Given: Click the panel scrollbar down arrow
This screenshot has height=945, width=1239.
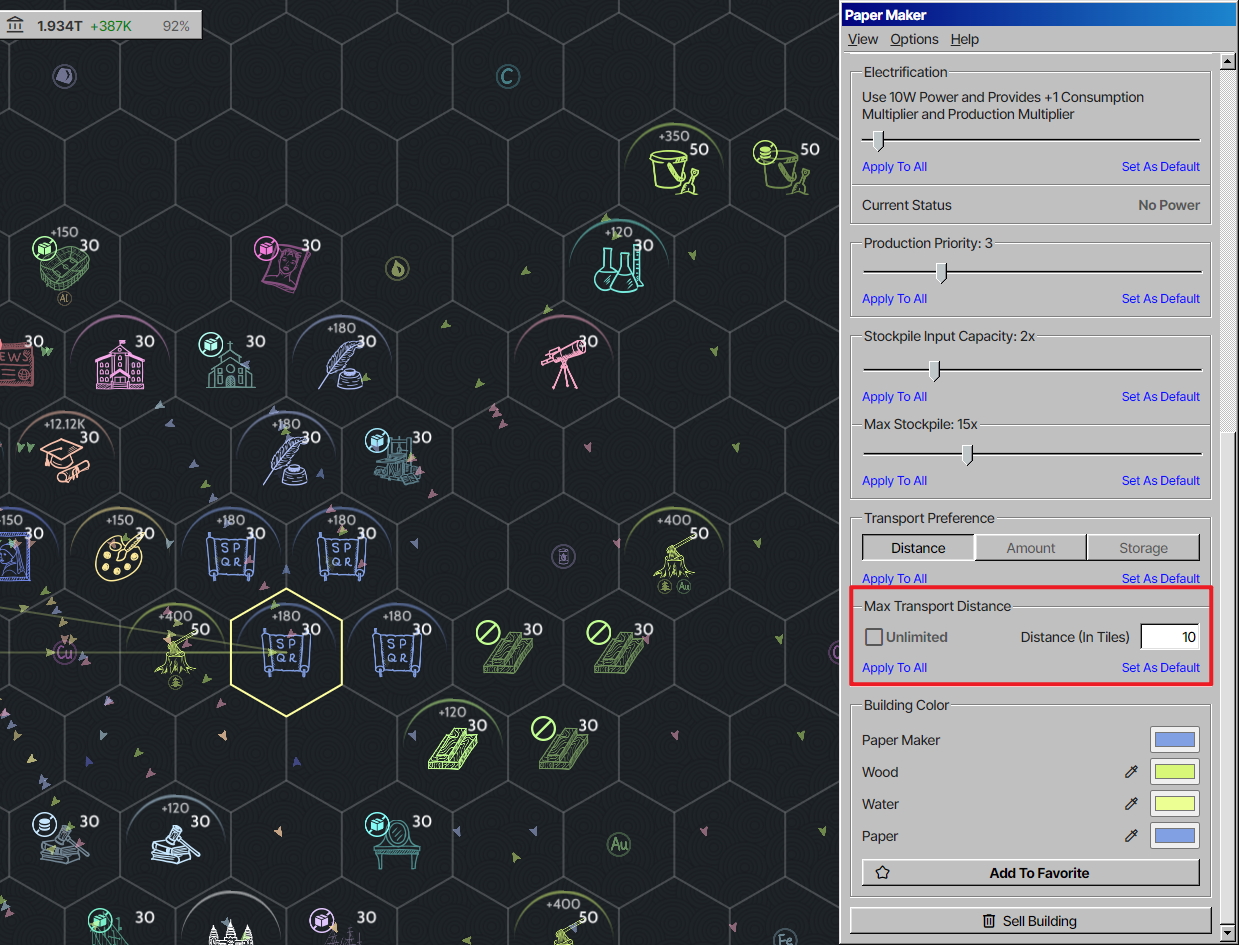Looking at the screenshot, I should pos(1229,934).
